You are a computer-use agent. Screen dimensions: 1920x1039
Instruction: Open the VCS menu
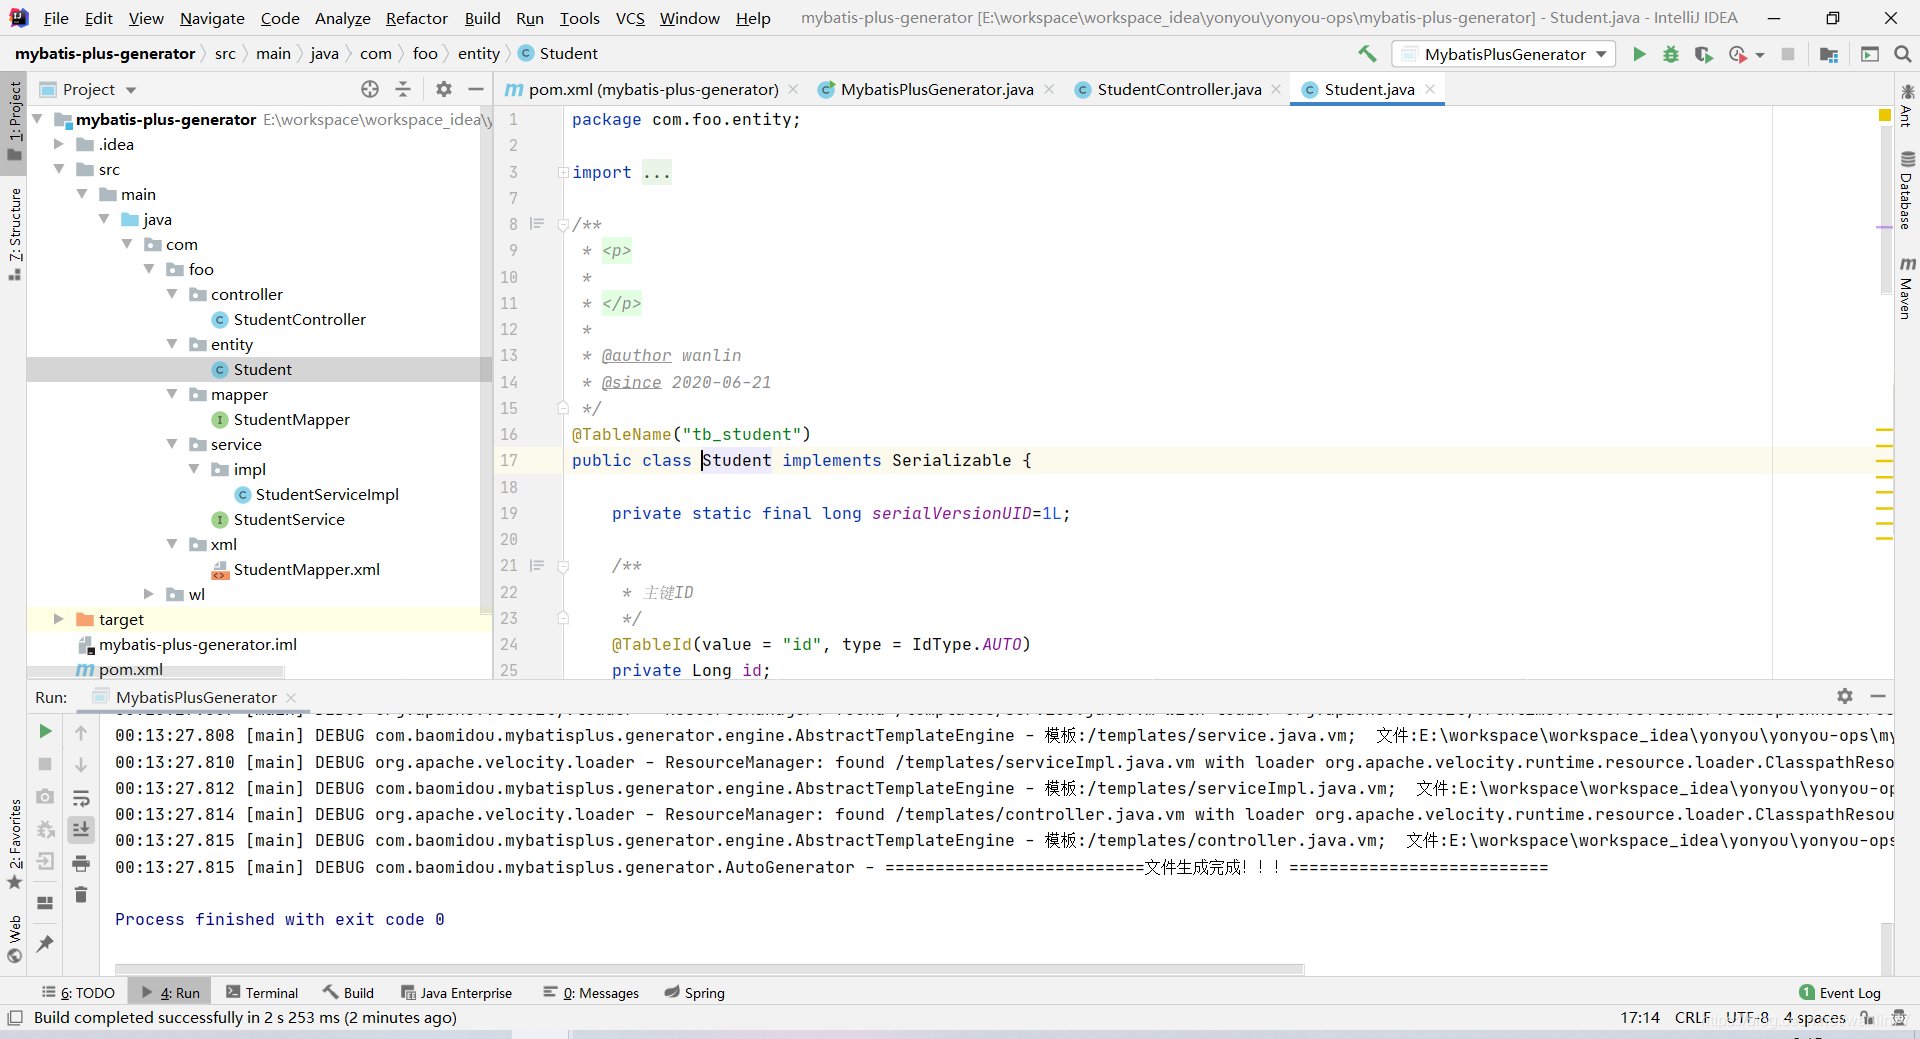(x=630, y=18)
